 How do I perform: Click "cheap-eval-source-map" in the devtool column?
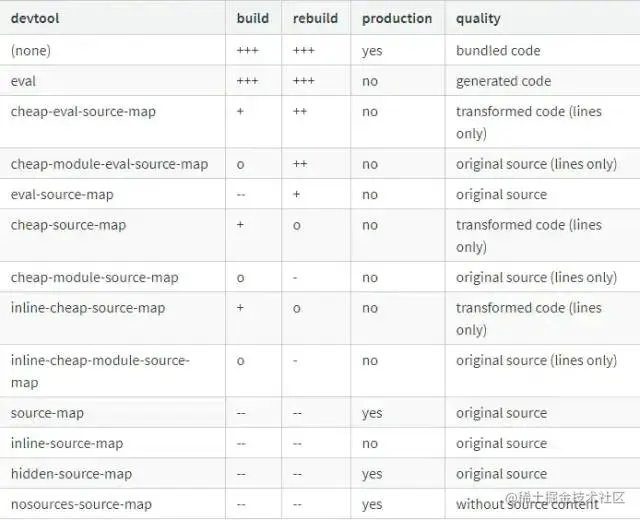coord(83,111)
